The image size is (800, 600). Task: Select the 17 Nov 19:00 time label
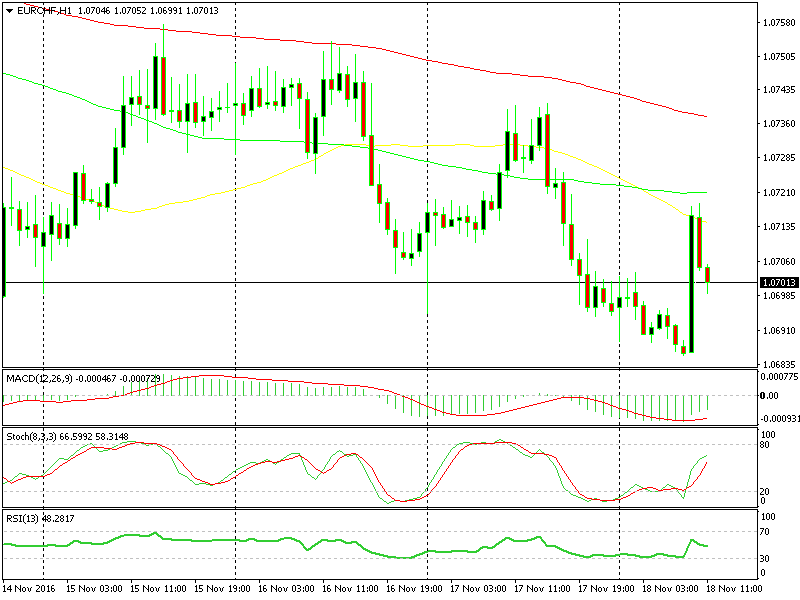[x=606, y=589]
